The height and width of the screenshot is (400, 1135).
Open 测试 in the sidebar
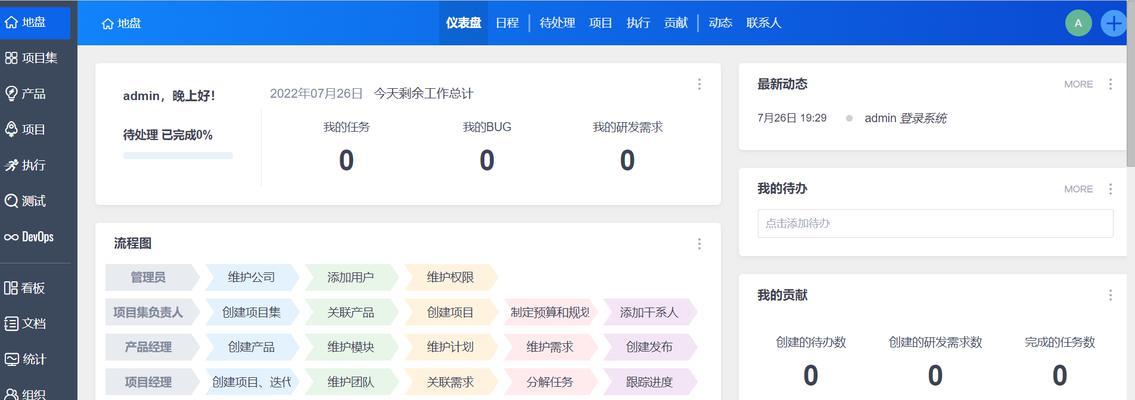(26, 200)
